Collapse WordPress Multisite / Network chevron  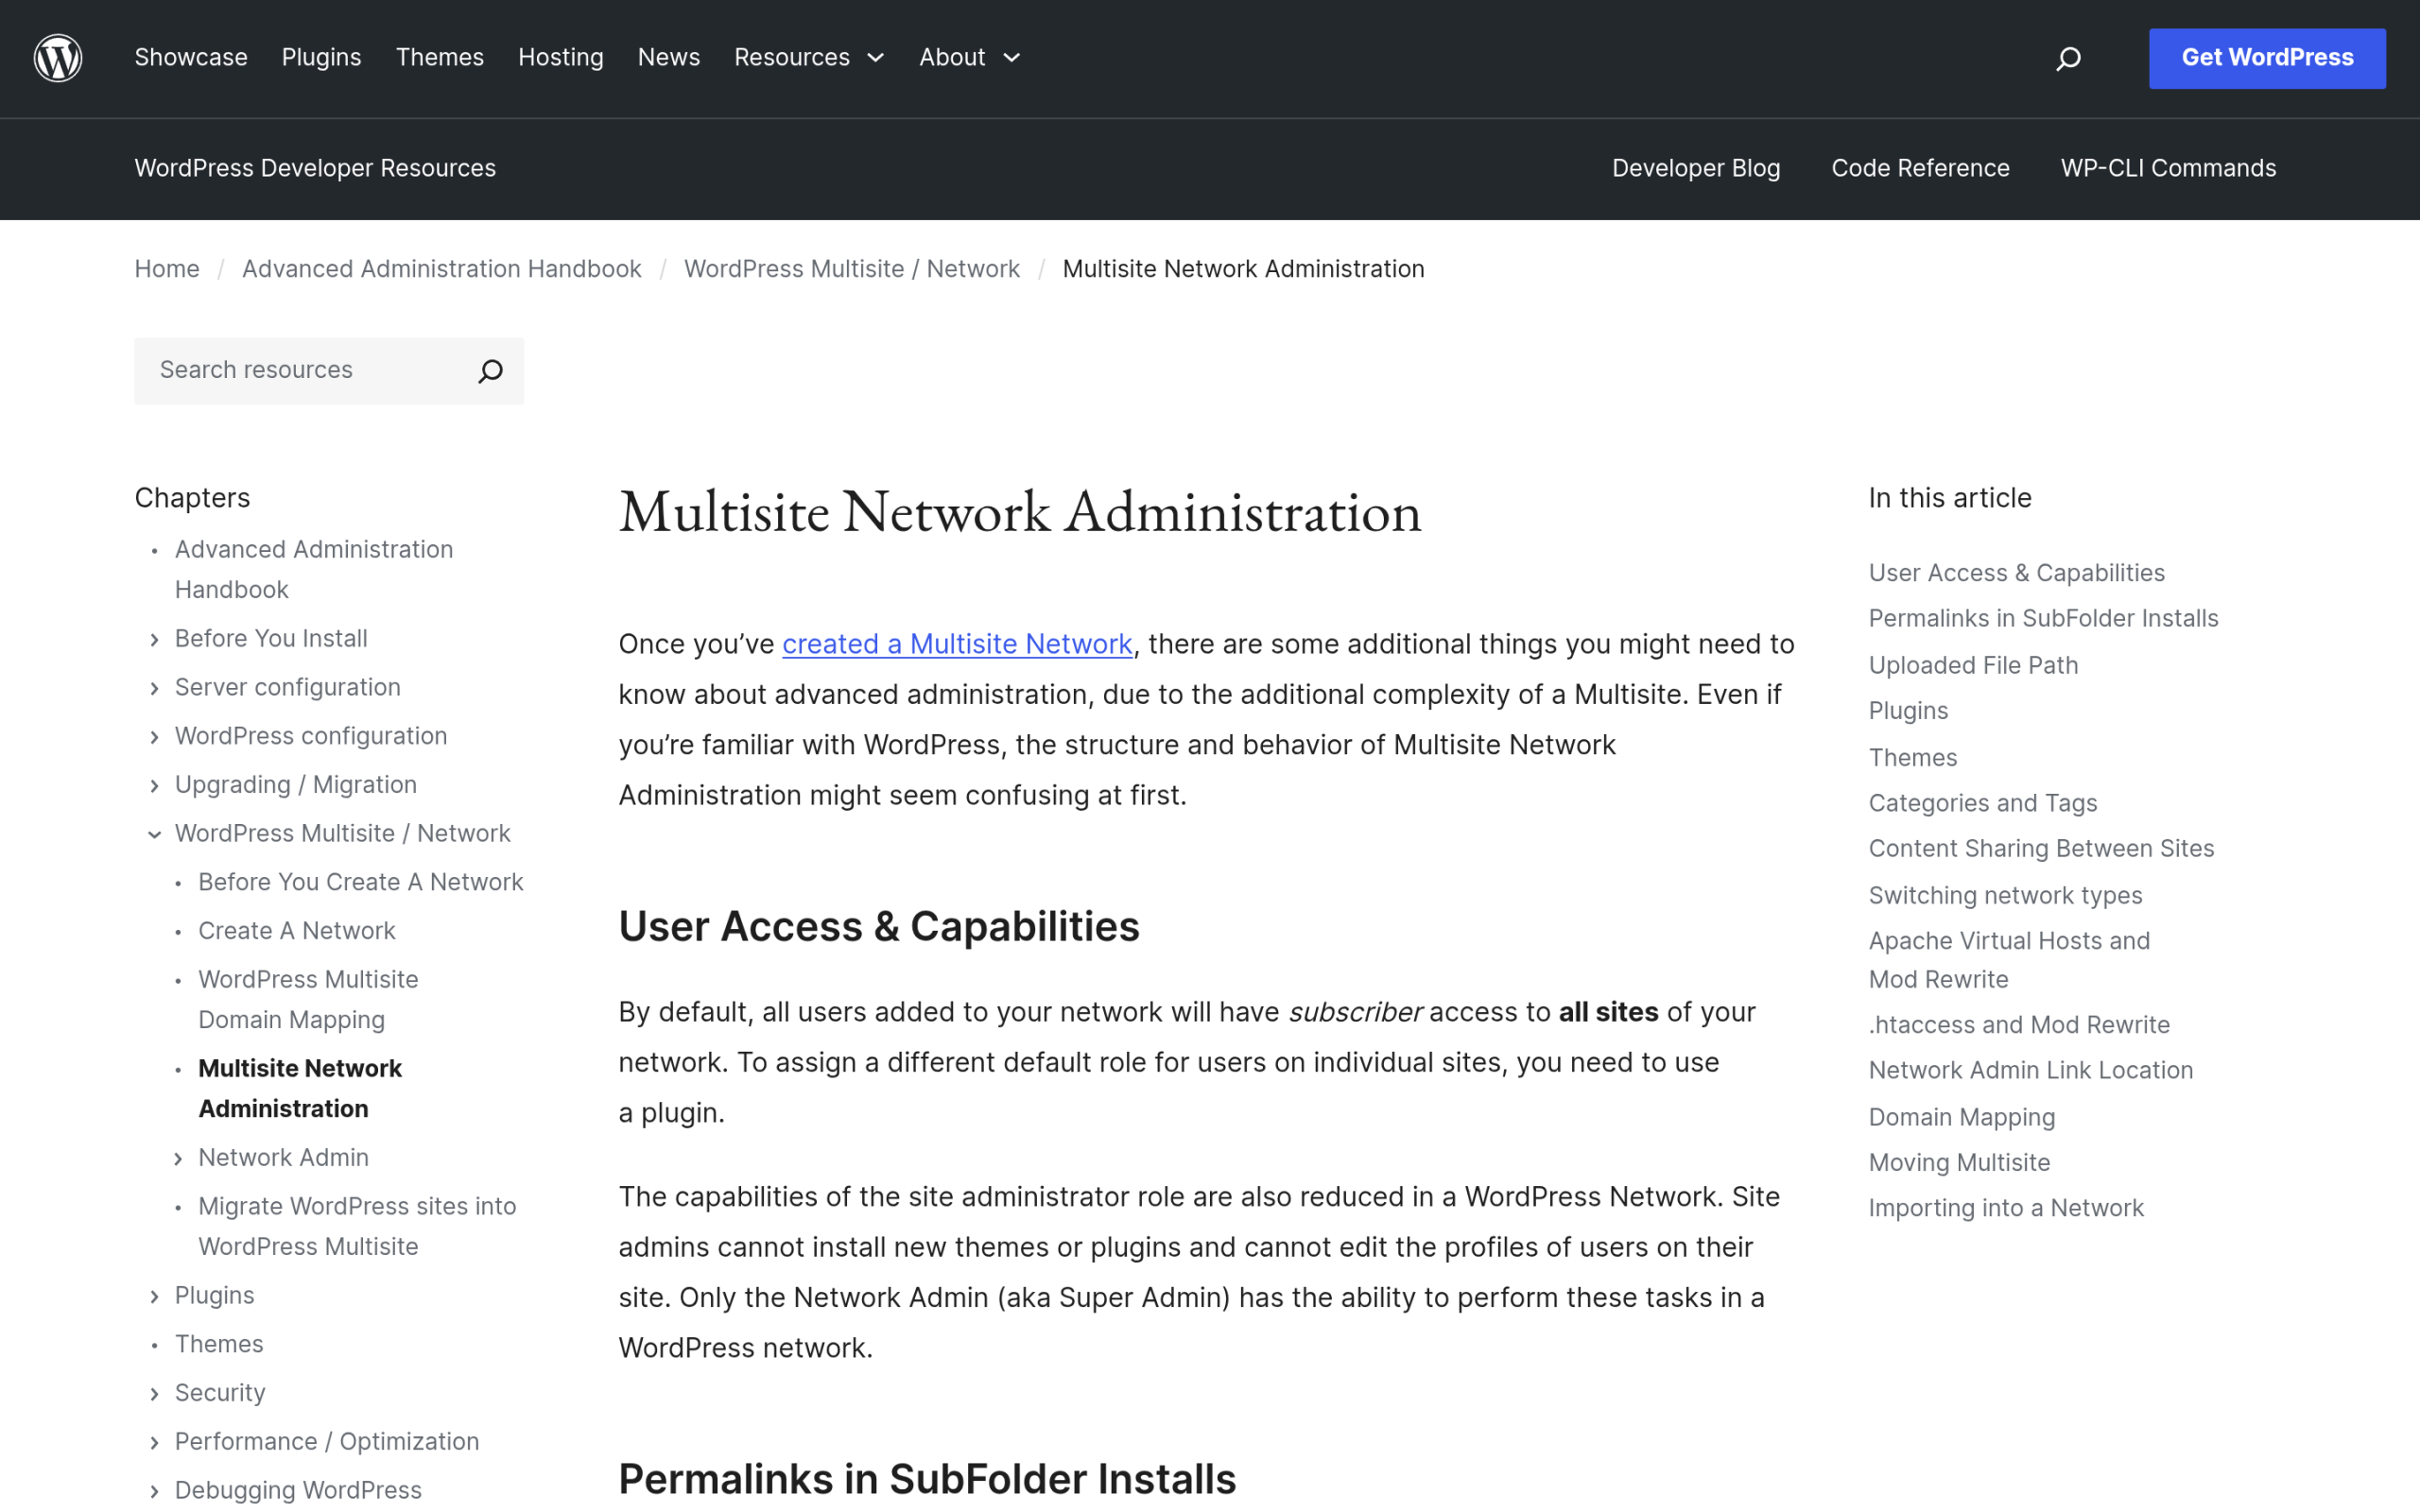coord(154,835)
